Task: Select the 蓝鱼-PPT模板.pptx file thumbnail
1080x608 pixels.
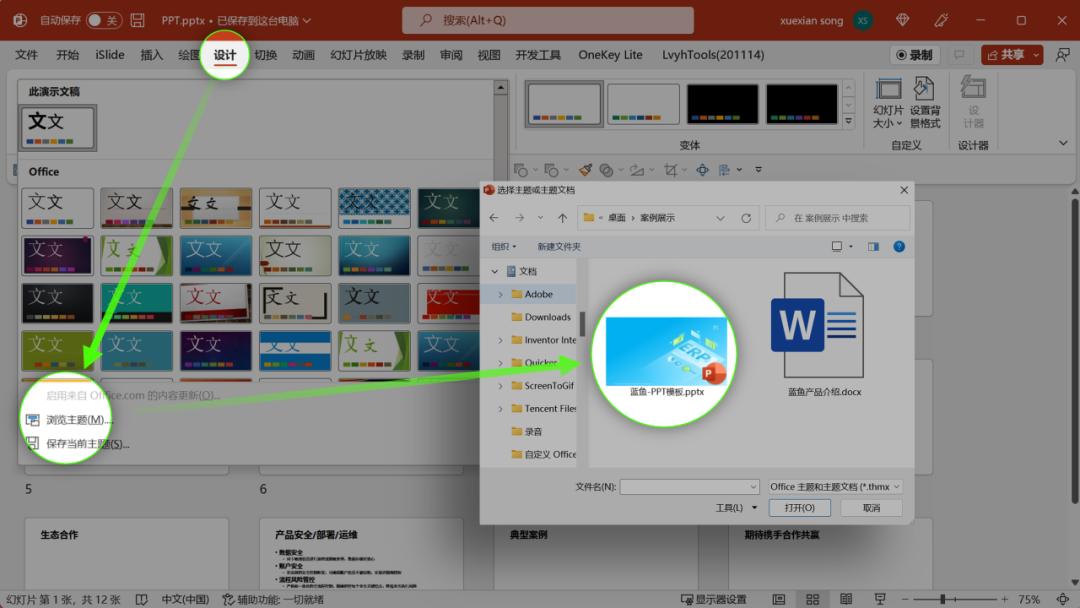Action: tap(664, 350)
